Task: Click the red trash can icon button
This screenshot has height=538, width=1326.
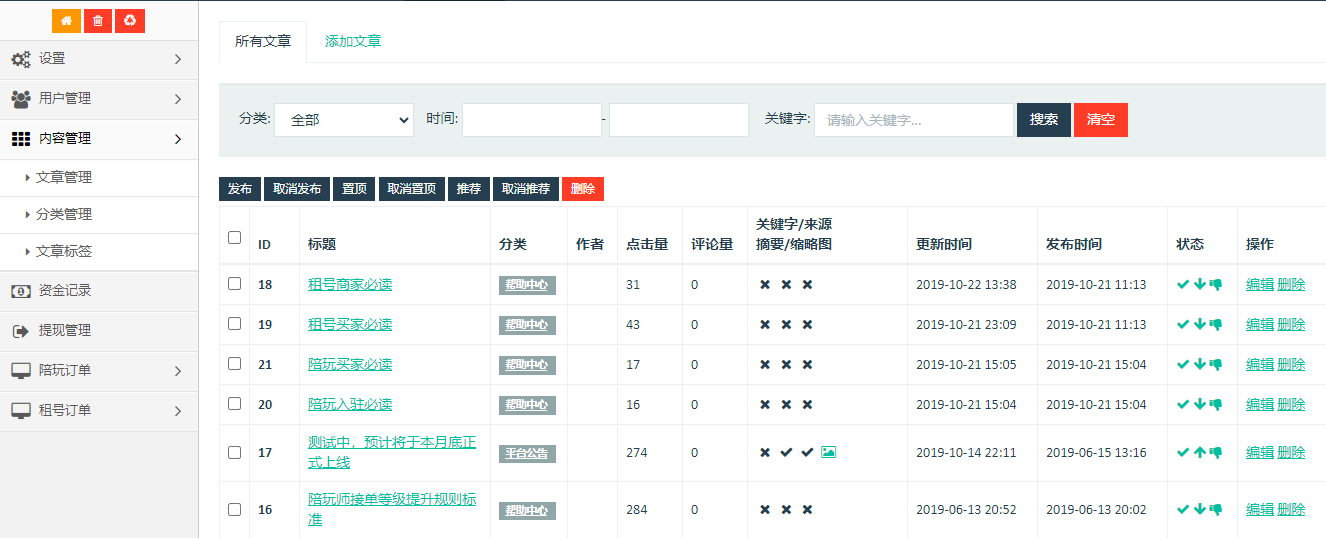Action: pyautogui.click(x=97, y=20)
